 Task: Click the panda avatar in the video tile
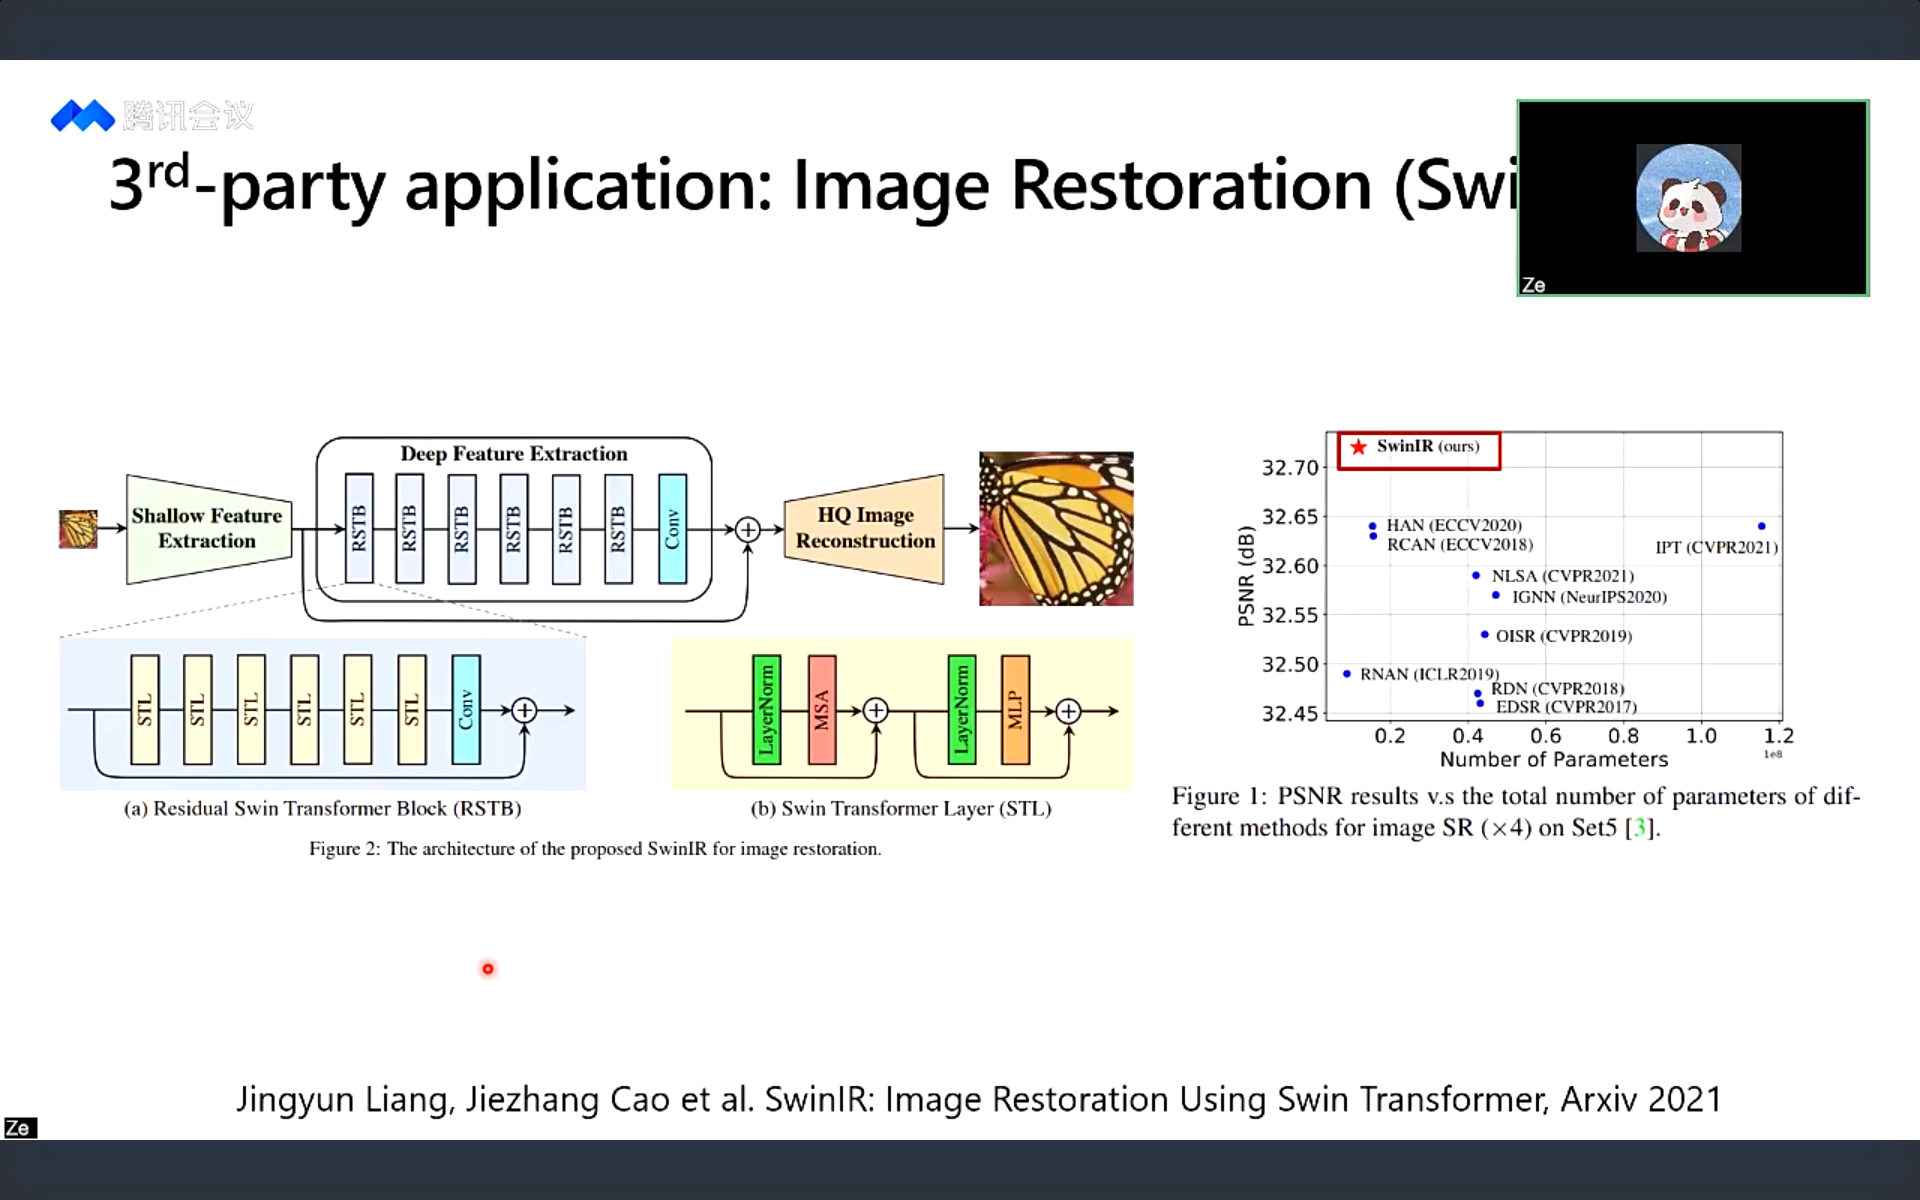pyautogui.click(x=1688, y=198)
